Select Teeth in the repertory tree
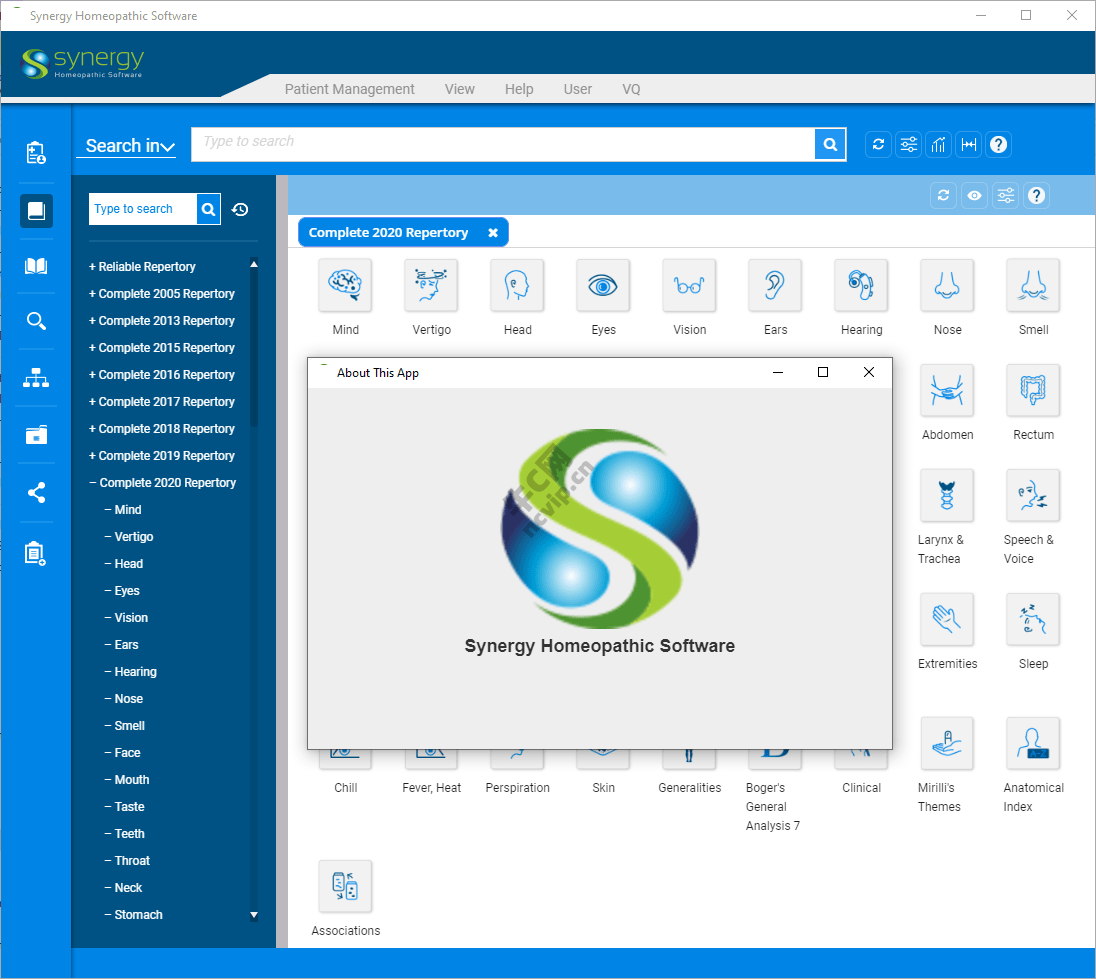Screen dimensions: 1096x979 click(124, 834)
